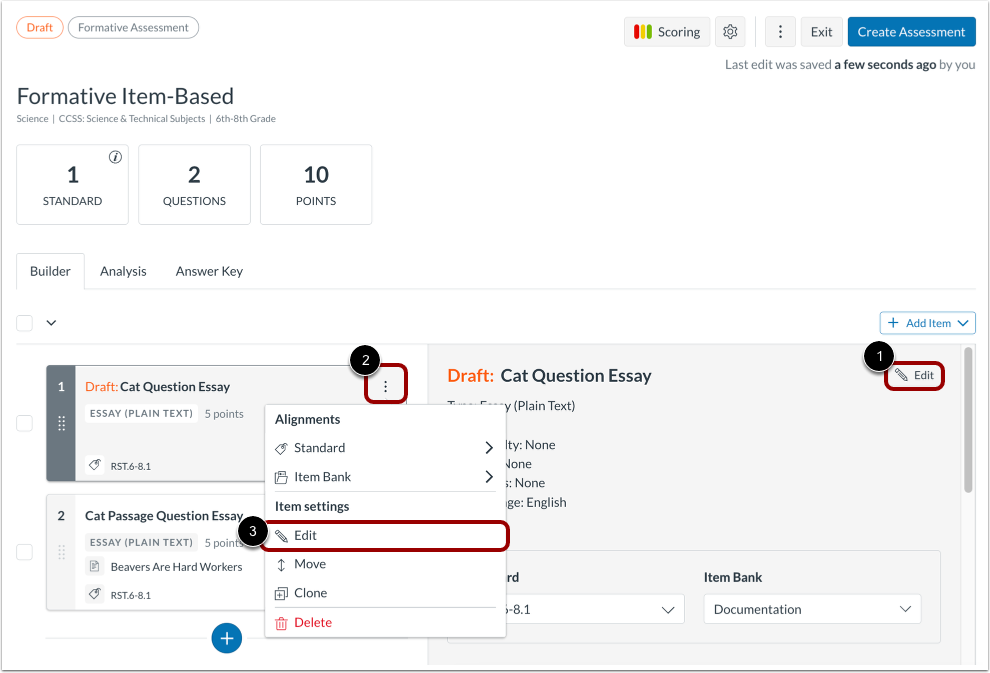Click the 10 Points summary card
This screenshot has width=990, height=673.
pyautogui.click(x=316, y=184)
